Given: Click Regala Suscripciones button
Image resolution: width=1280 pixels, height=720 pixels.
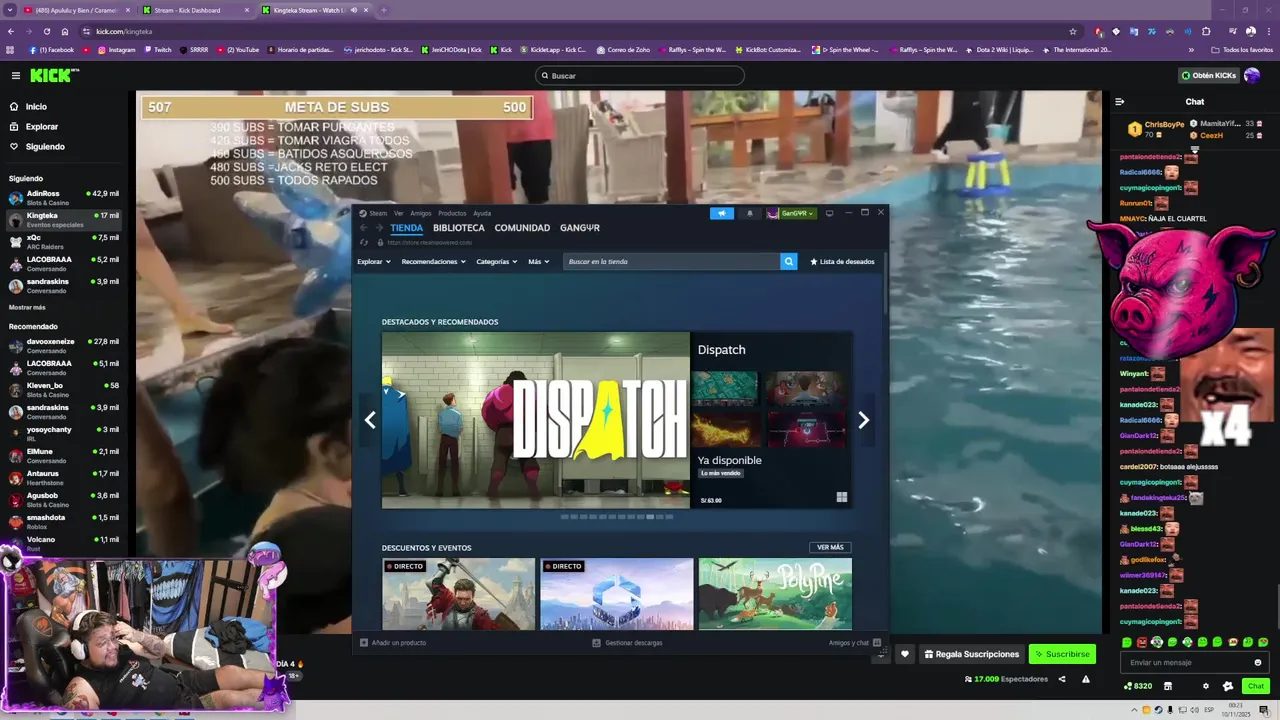Looking at the screenshot, I should tap(972, 654).
